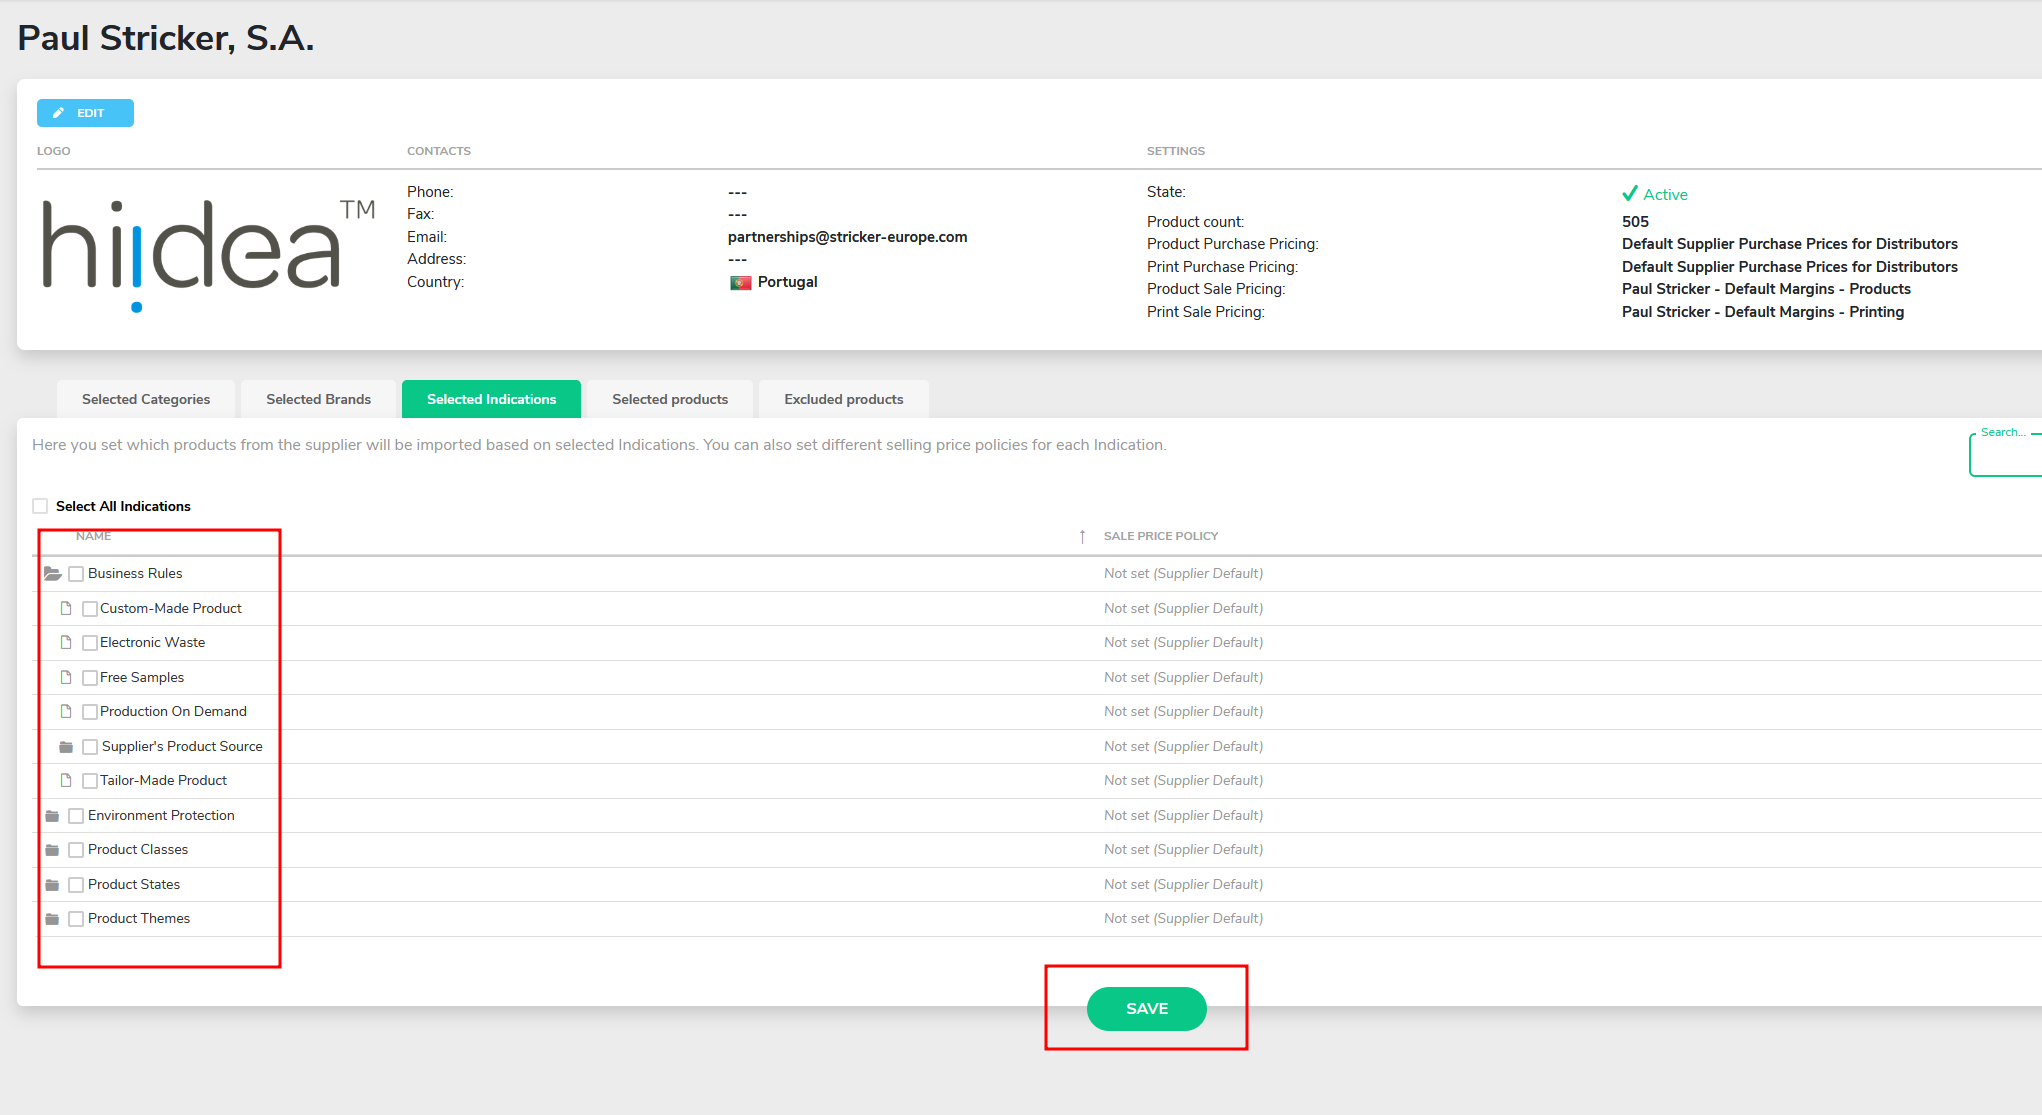This screenshot has width=2042, height=1115.
Task: Click the document icon next to Tailor-Made Product
Action: [66, 780]
